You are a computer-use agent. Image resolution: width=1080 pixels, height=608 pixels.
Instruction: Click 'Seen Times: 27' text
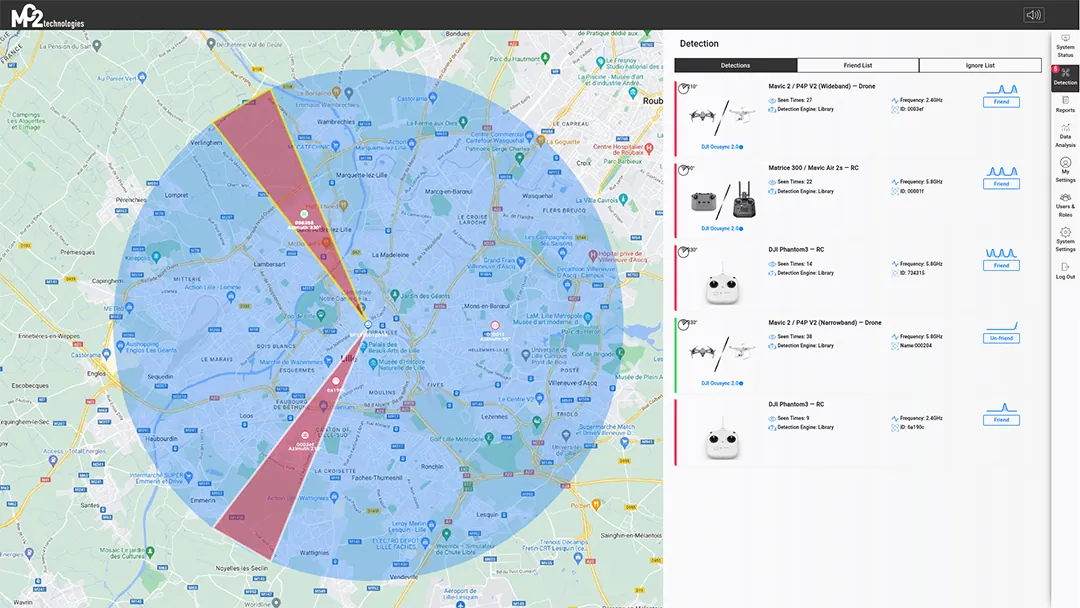point(795,101)
